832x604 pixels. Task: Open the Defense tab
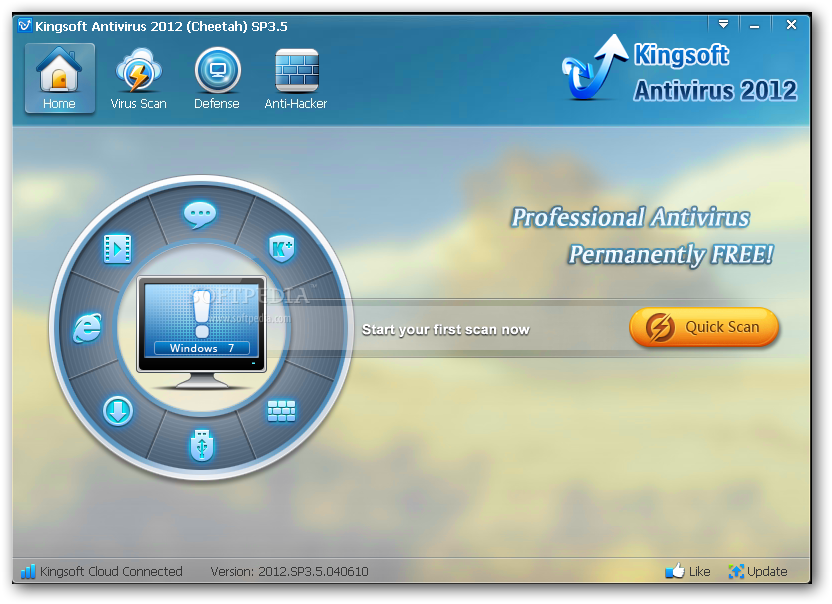[217, 79]
